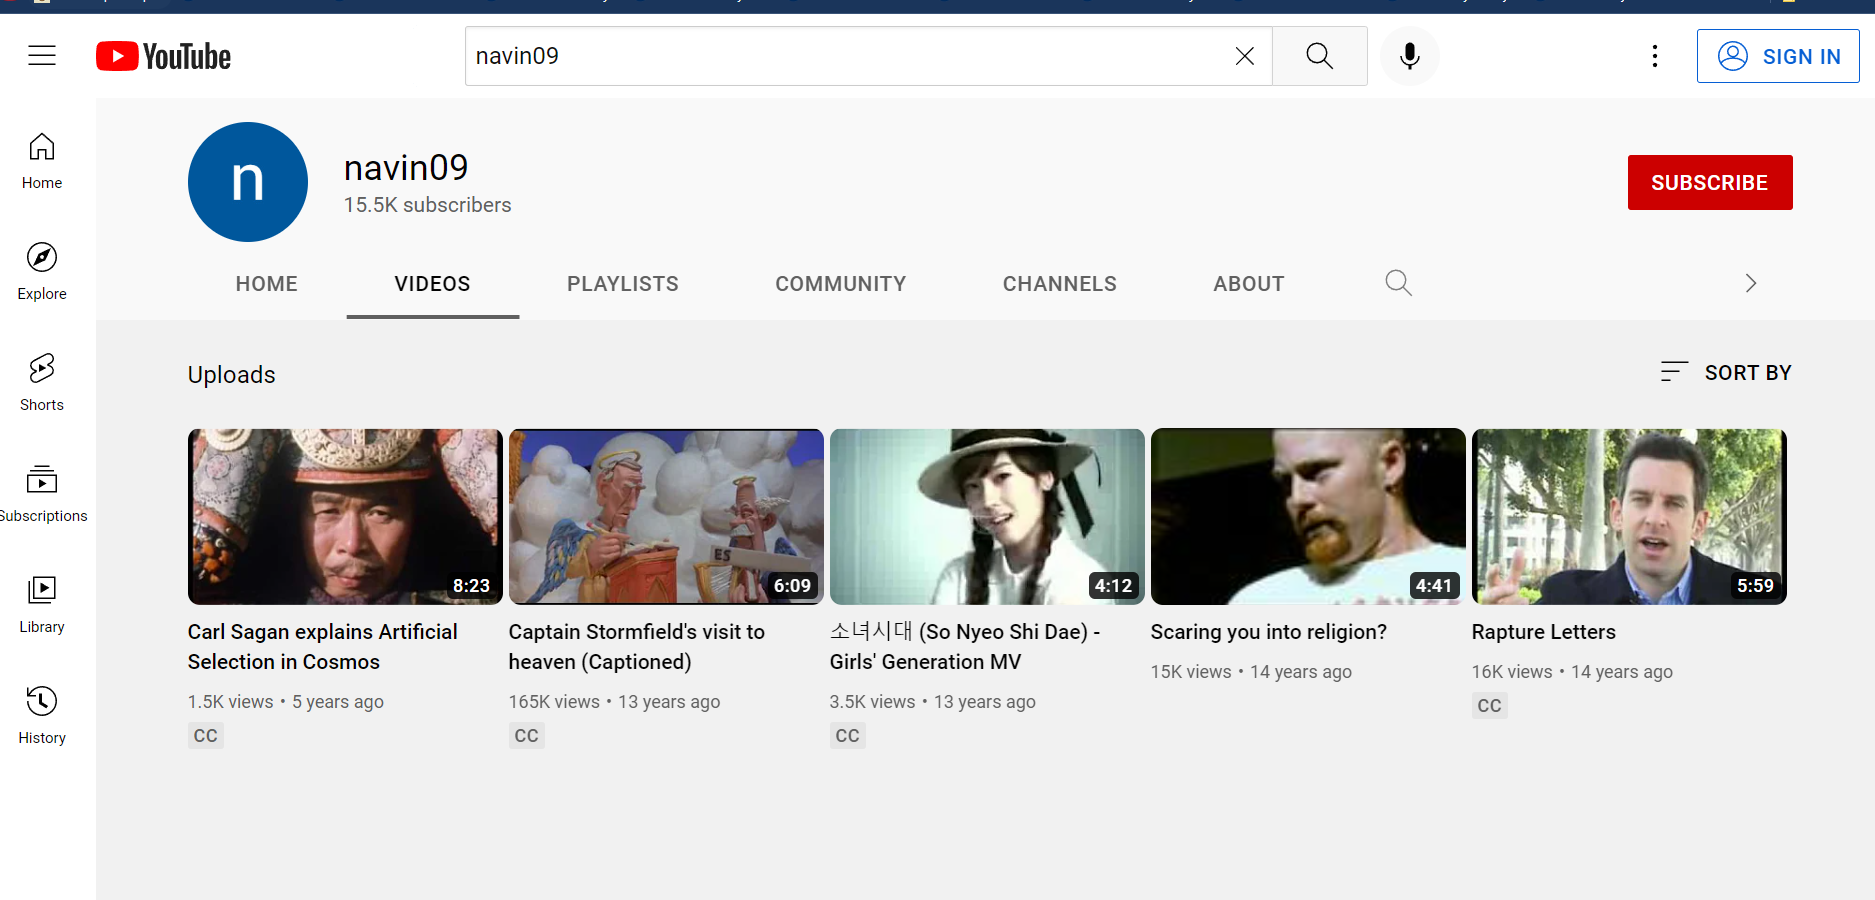Start voice search with the microphone icon
1875x900 pixels.
[x=1409, y=56]
